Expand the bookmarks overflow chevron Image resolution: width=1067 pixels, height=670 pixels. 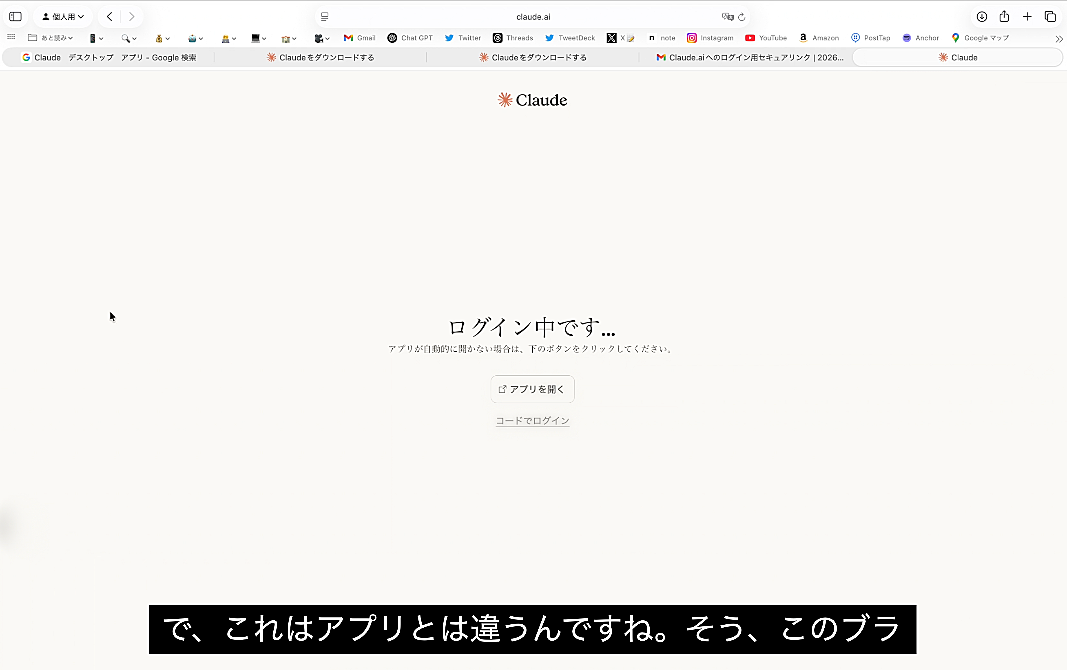tap(1058, 38)
